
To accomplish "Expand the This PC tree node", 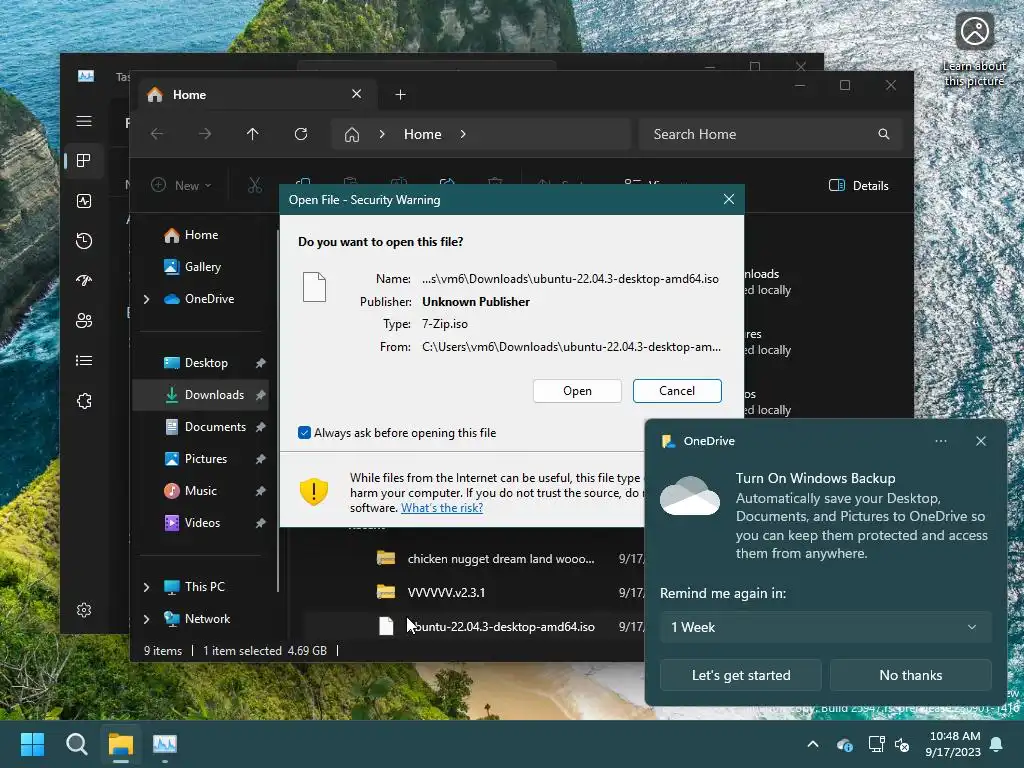I will tap(146, 587).
